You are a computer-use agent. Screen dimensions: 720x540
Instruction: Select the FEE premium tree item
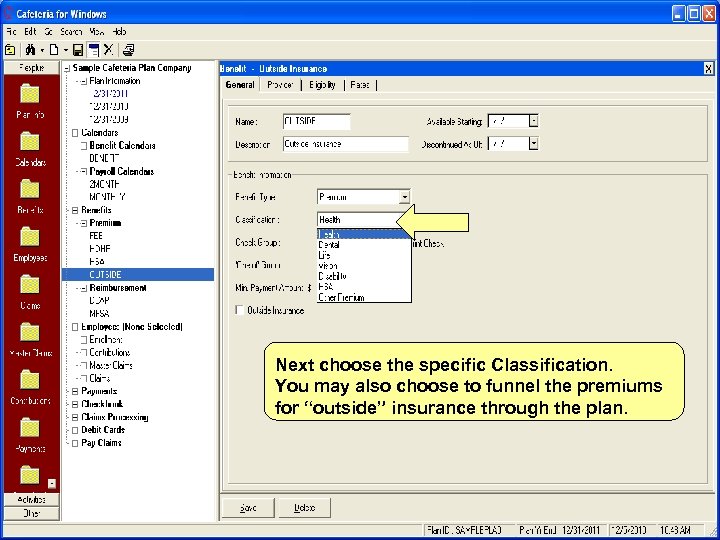point(96,236)
